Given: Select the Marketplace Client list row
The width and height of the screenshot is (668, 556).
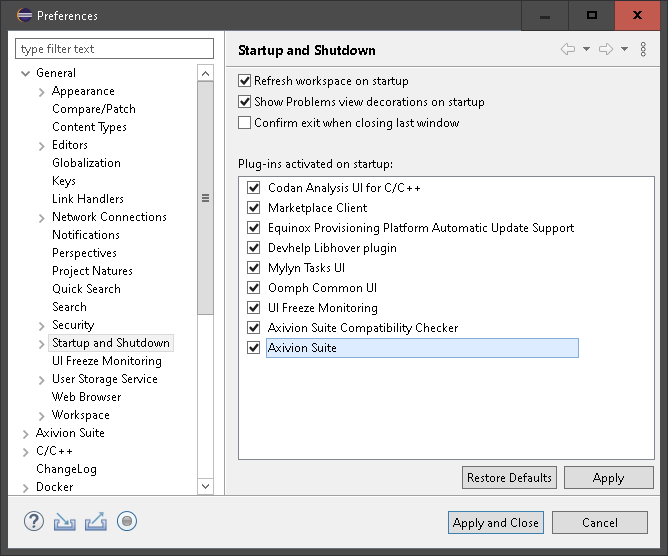Looking at the screenshot, I should pos(317,208).
